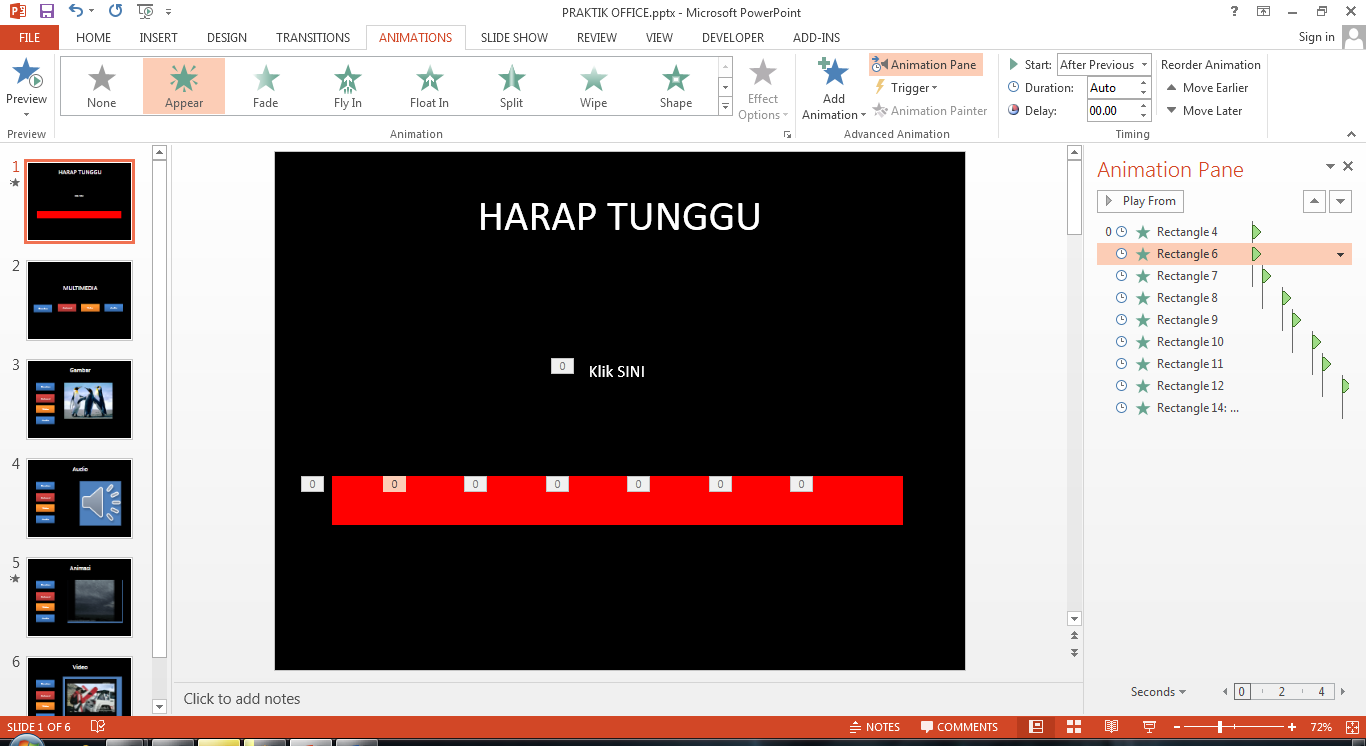Screen dimensions: 1366x746
Task: Start Slide Show from status bar
Action: [1149, 727]
